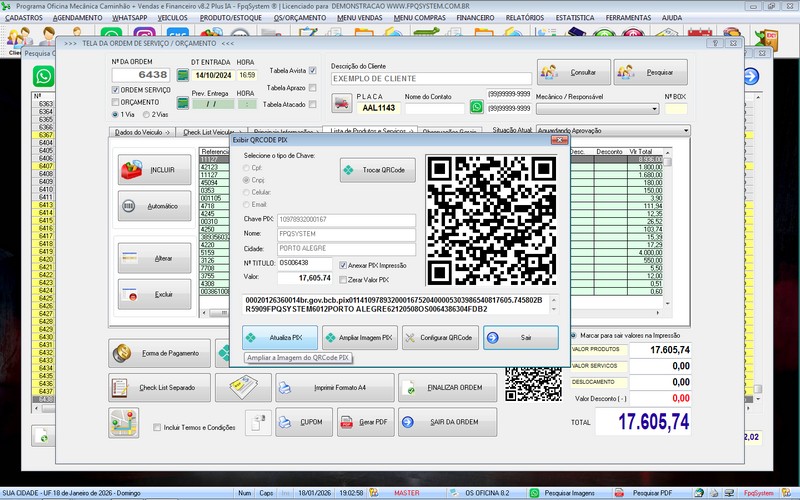Screen dimensions: 800x500
Task: Select the 2 Vias radio option
Action: (x=147, y=114)
